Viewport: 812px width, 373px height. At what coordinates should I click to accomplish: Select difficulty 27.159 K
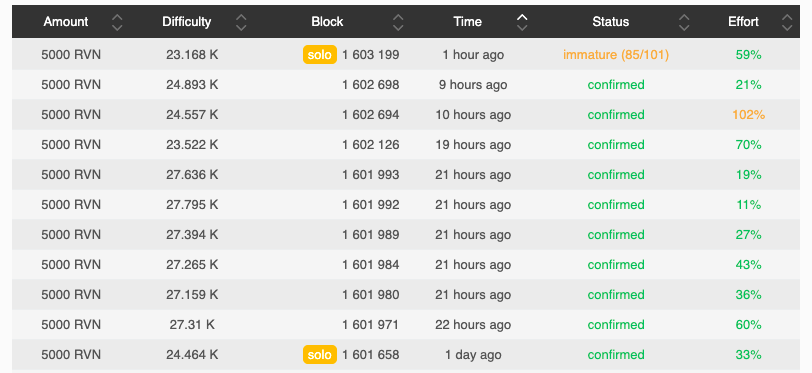[x=192, y=295]
